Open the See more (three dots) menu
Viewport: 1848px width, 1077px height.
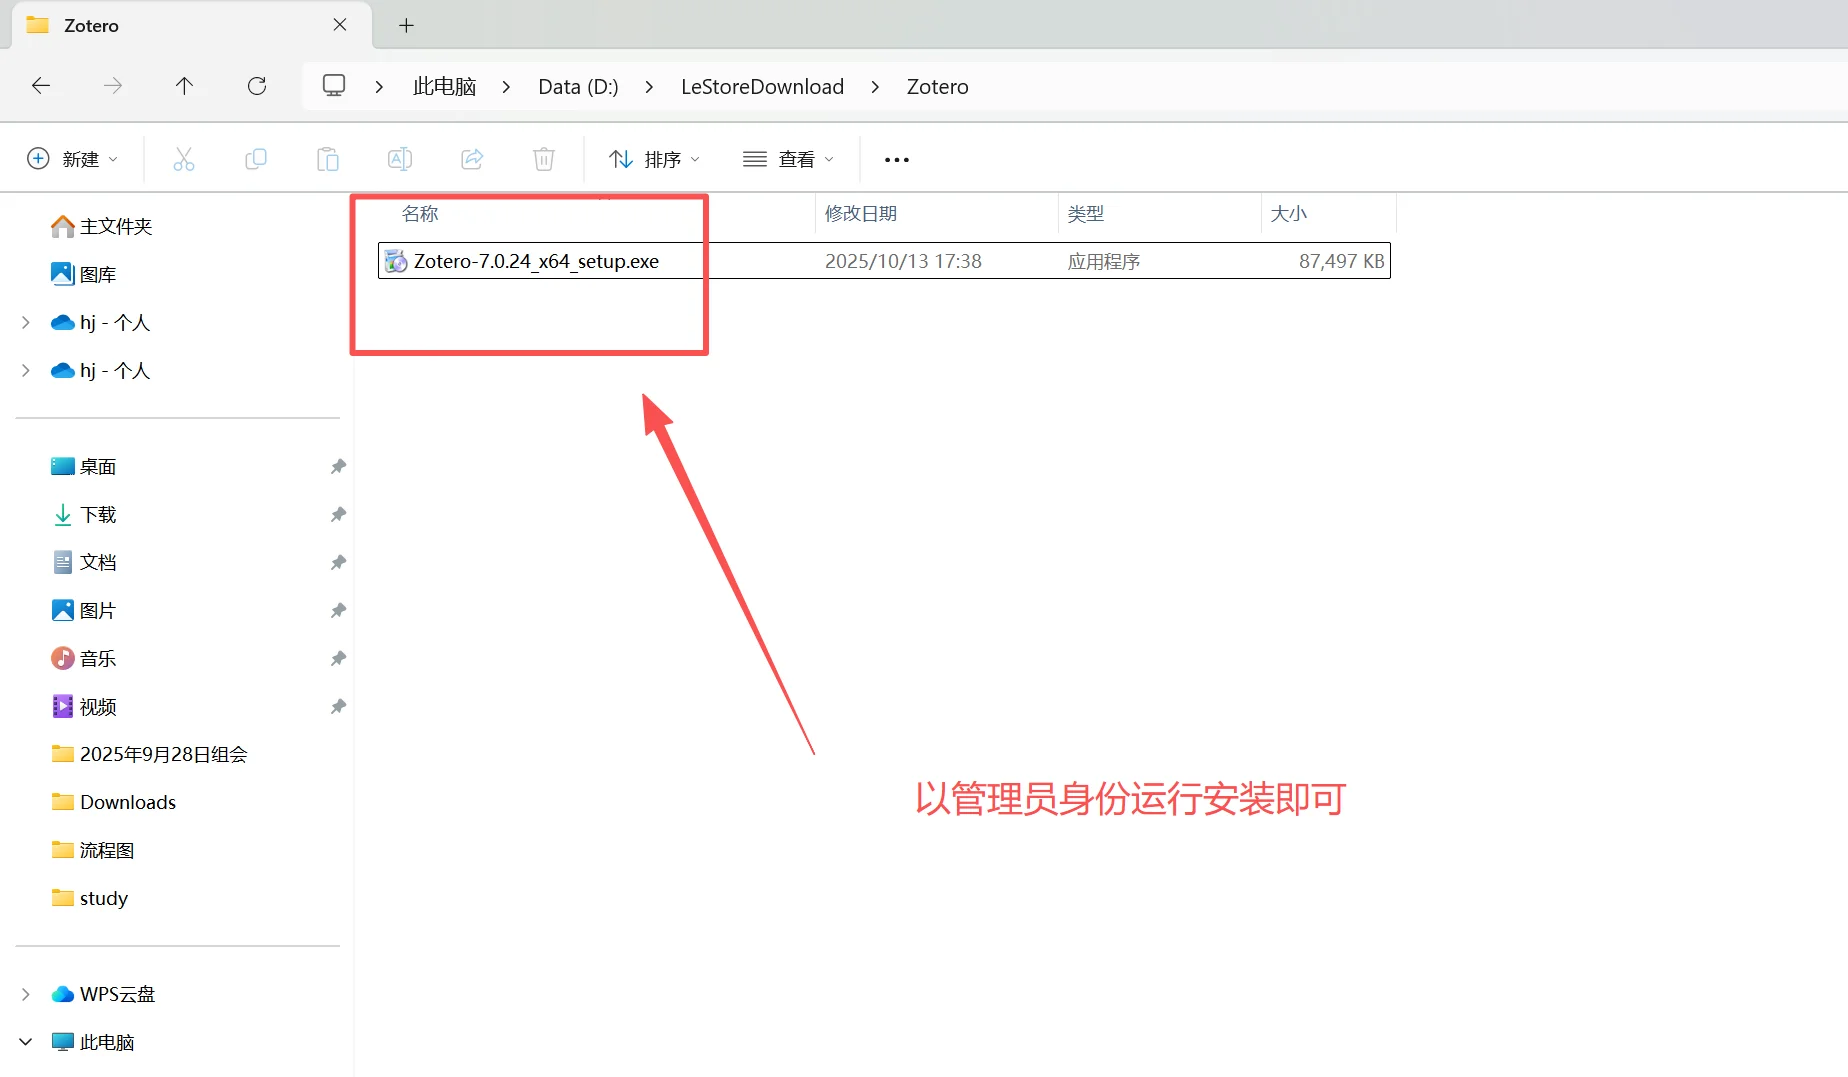(x=897, y=160)
